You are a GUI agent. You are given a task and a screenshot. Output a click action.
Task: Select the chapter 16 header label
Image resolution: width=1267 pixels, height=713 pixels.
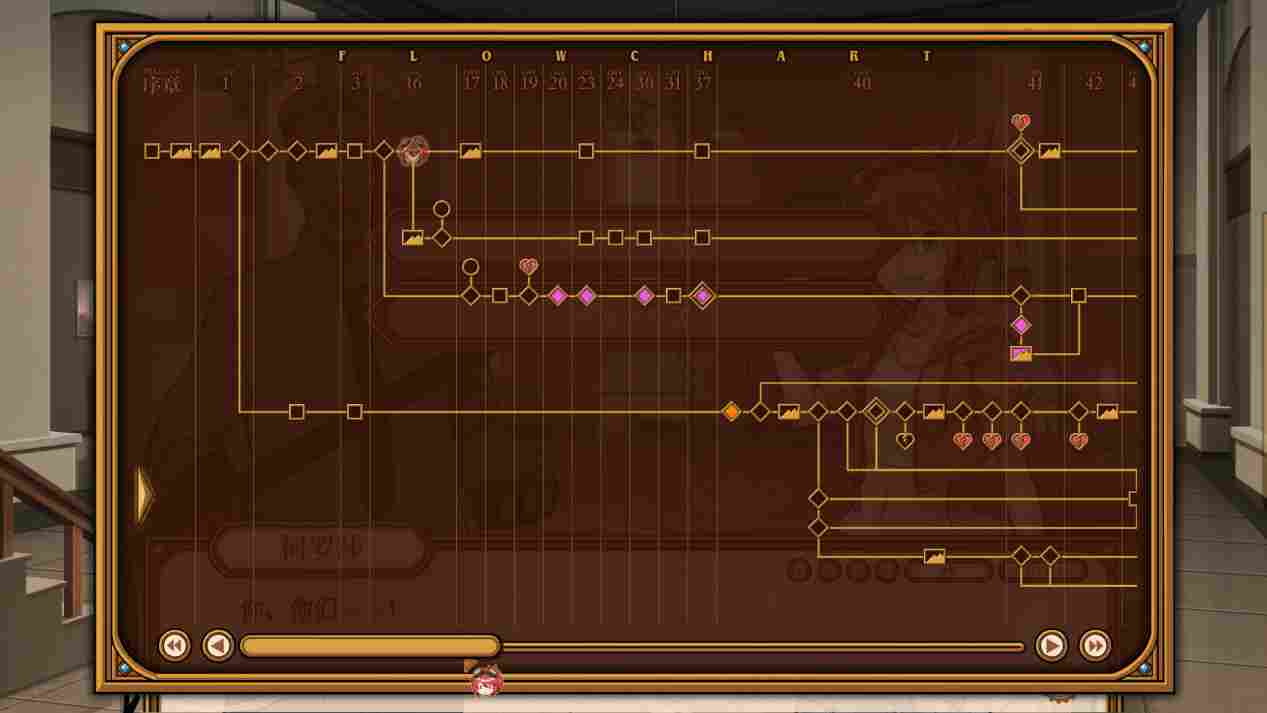click(x=413, y=83)
